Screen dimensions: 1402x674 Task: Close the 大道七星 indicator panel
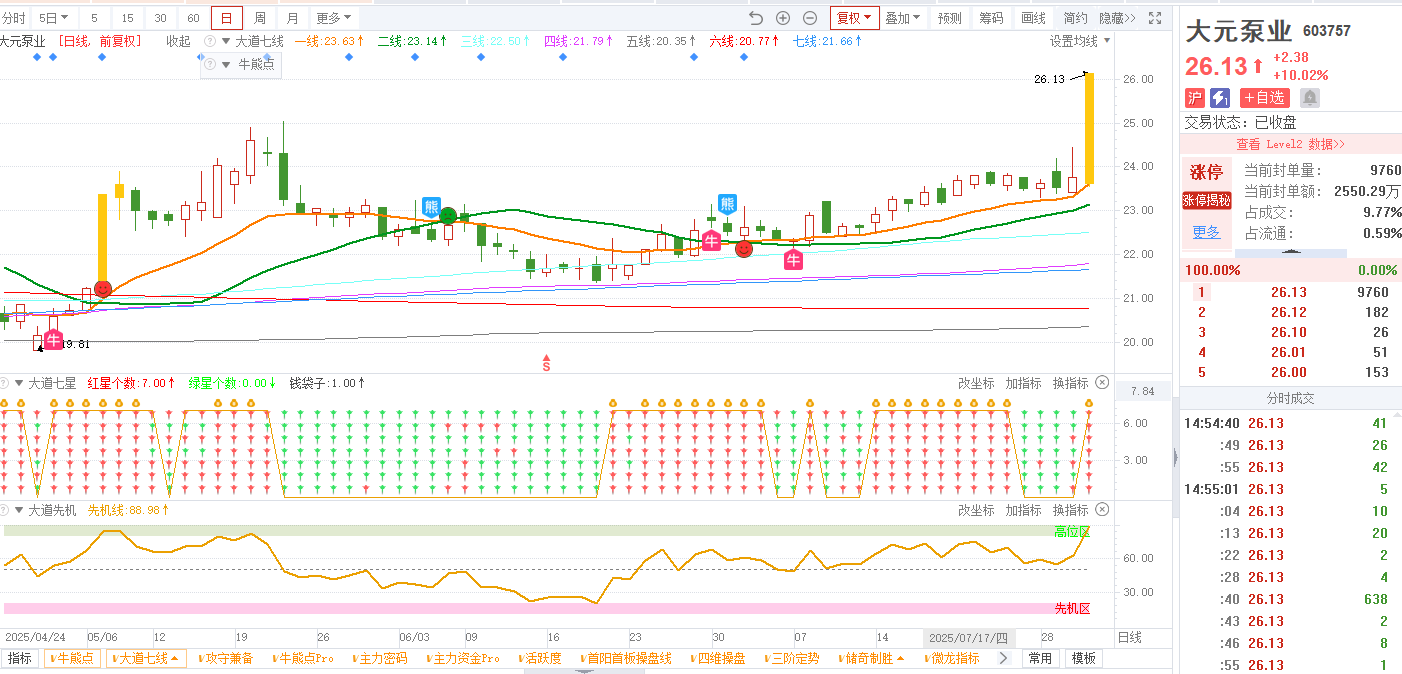pyautogui.click(x=1102, y=383)
